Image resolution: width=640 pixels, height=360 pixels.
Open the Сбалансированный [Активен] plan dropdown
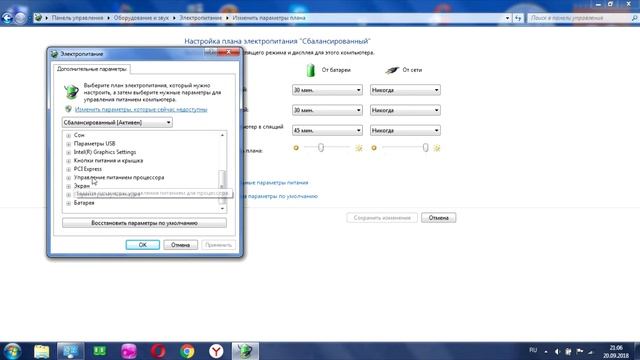coord(117,122)
